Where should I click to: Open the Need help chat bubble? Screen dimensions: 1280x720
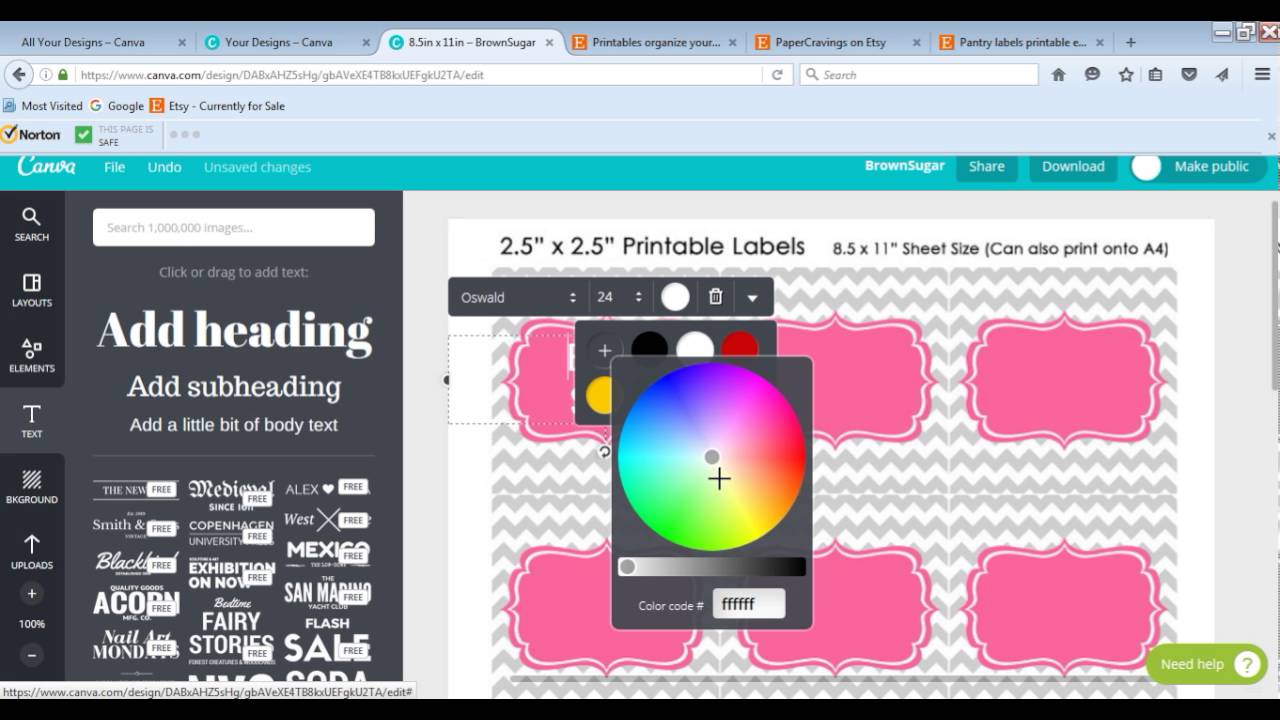(1207, 664)
